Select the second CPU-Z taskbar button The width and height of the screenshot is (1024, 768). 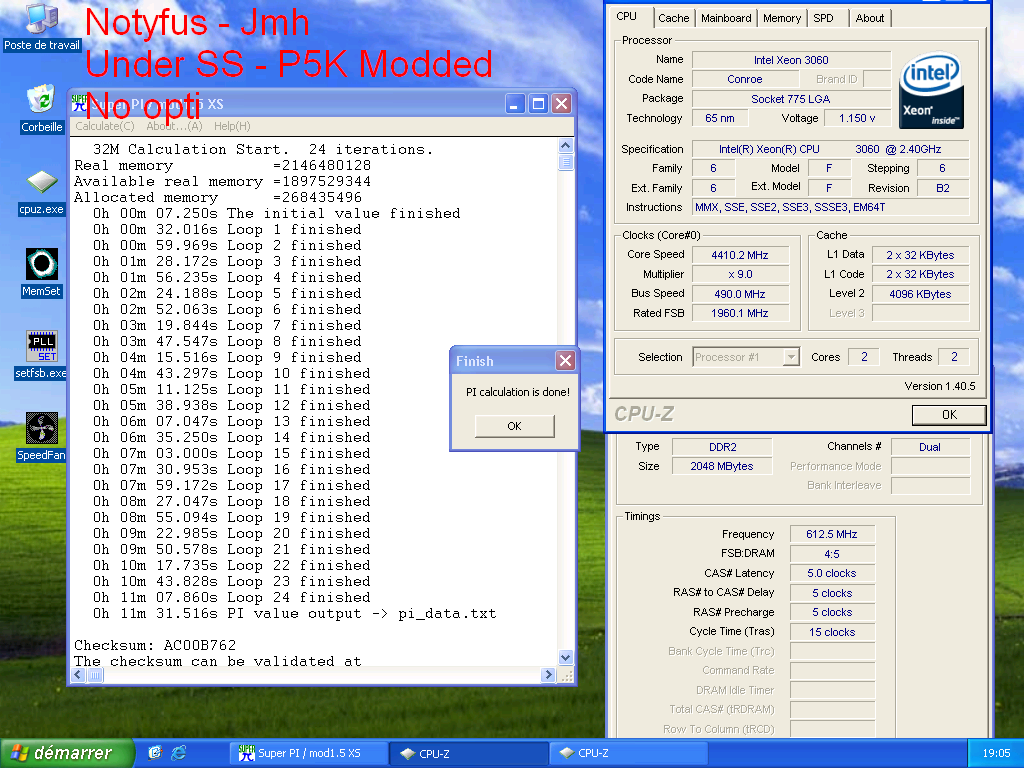click(x=628, y=753)
